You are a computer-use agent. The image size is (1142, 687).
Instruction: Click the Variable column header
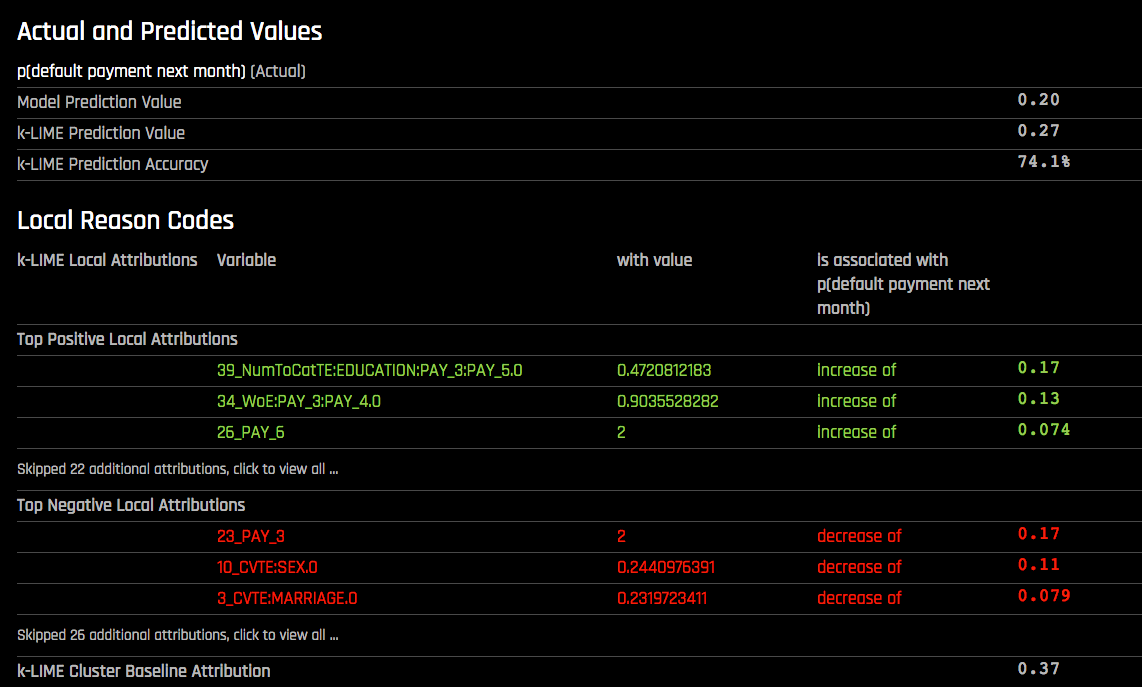coord(246,260)
